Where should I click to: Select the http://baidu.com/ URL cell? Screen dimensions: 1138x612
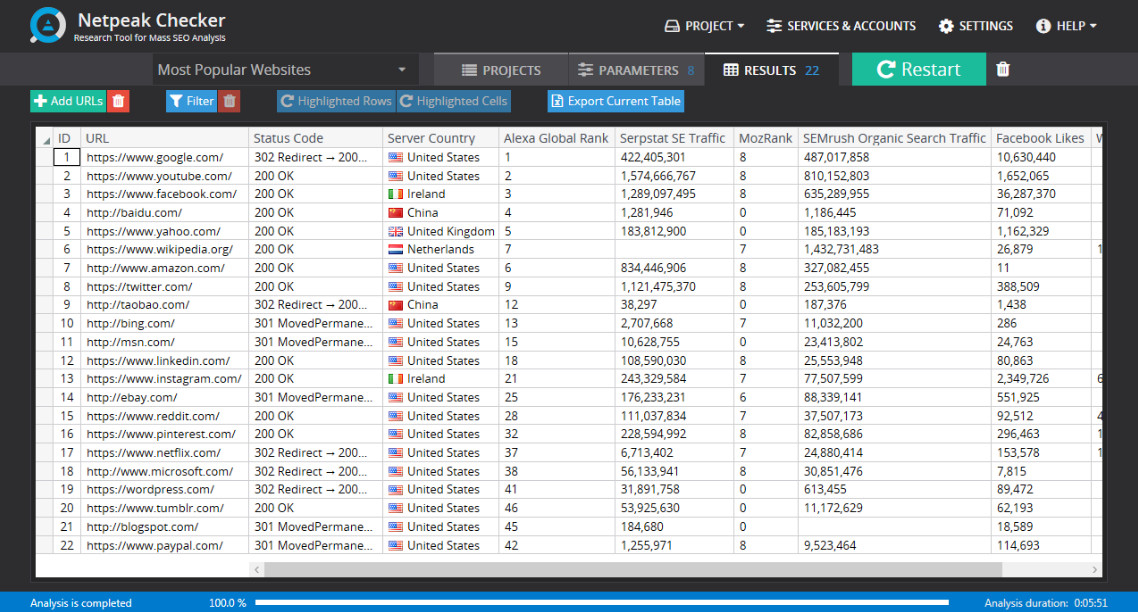point(165,213)
